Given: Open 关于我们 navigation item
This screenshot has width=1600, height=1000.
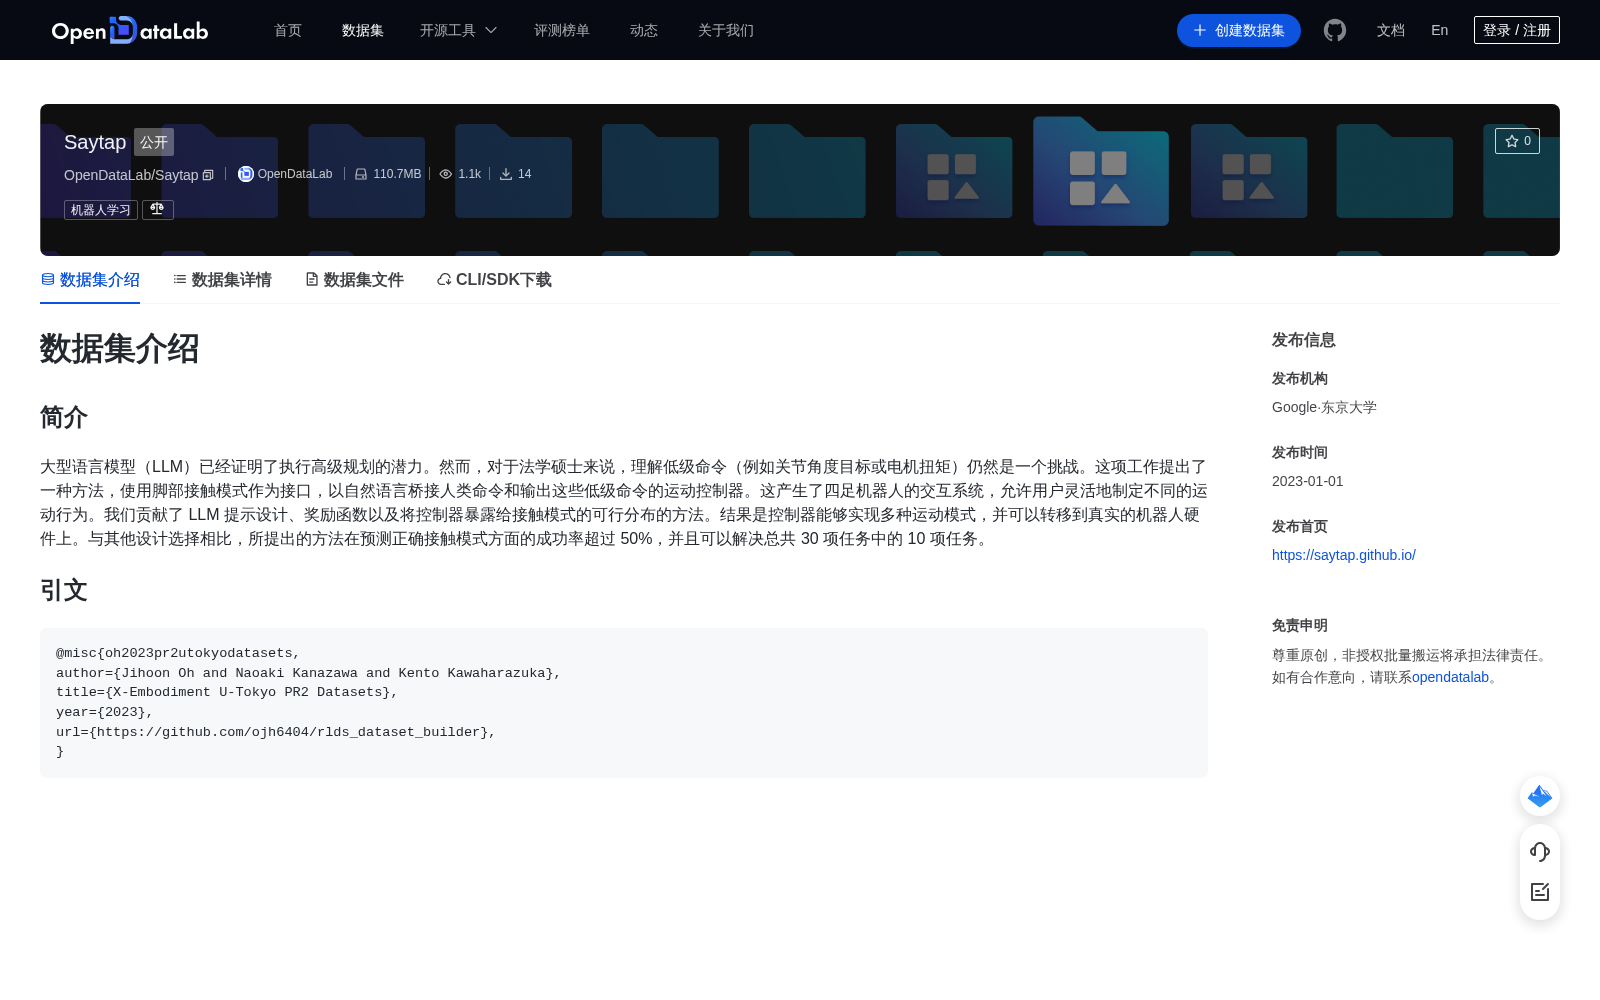Looking at the screenshot, I should click(x=726, y=30).
